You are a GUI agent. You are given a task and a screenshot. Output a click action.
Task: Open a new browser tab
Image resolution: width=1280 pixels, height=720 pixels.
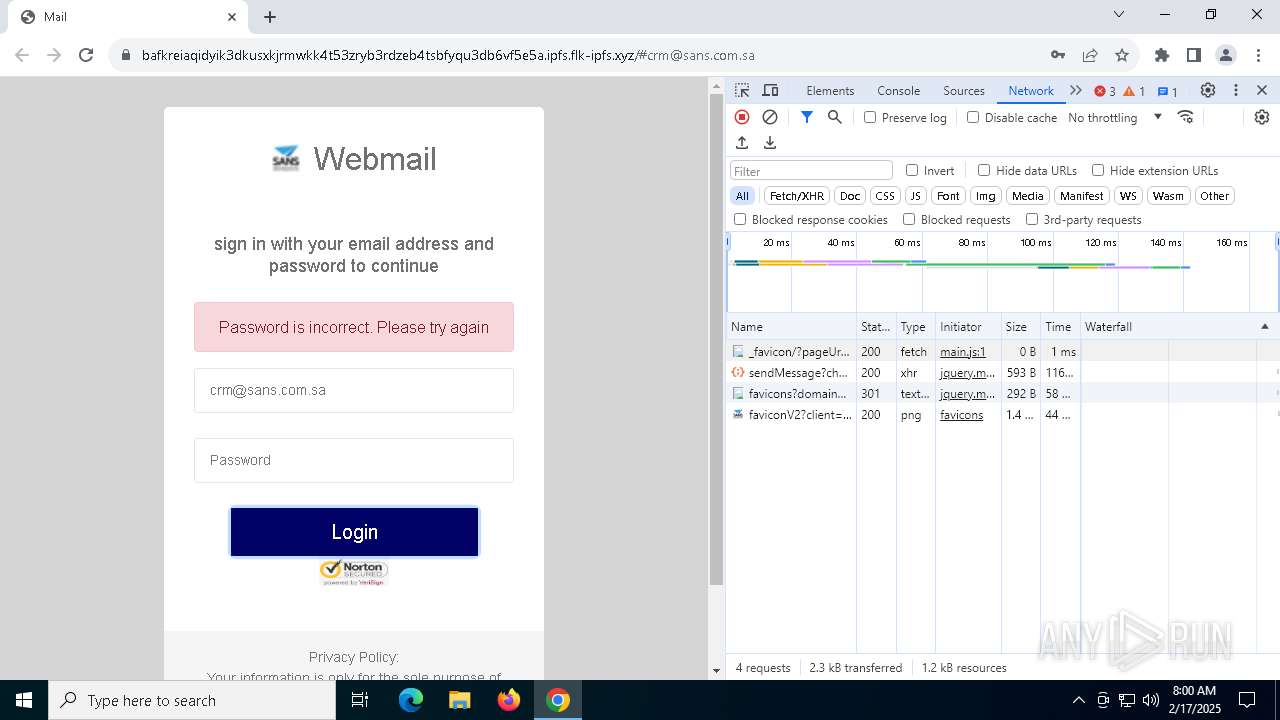(x=270, y=17)
